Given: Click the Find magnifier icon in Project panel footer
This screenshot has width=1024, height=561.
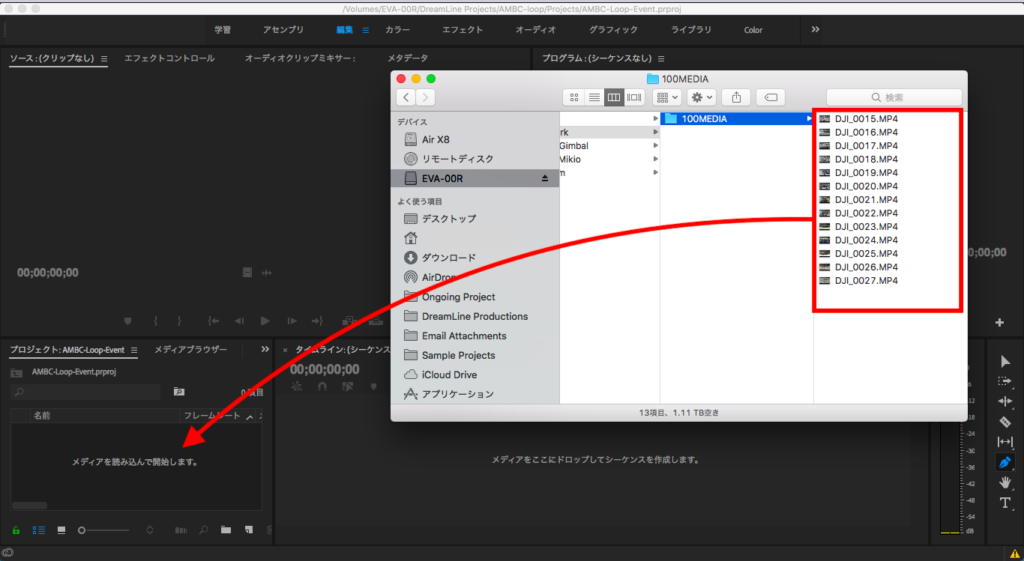Looking at the screenshot, I should [204, 530].
